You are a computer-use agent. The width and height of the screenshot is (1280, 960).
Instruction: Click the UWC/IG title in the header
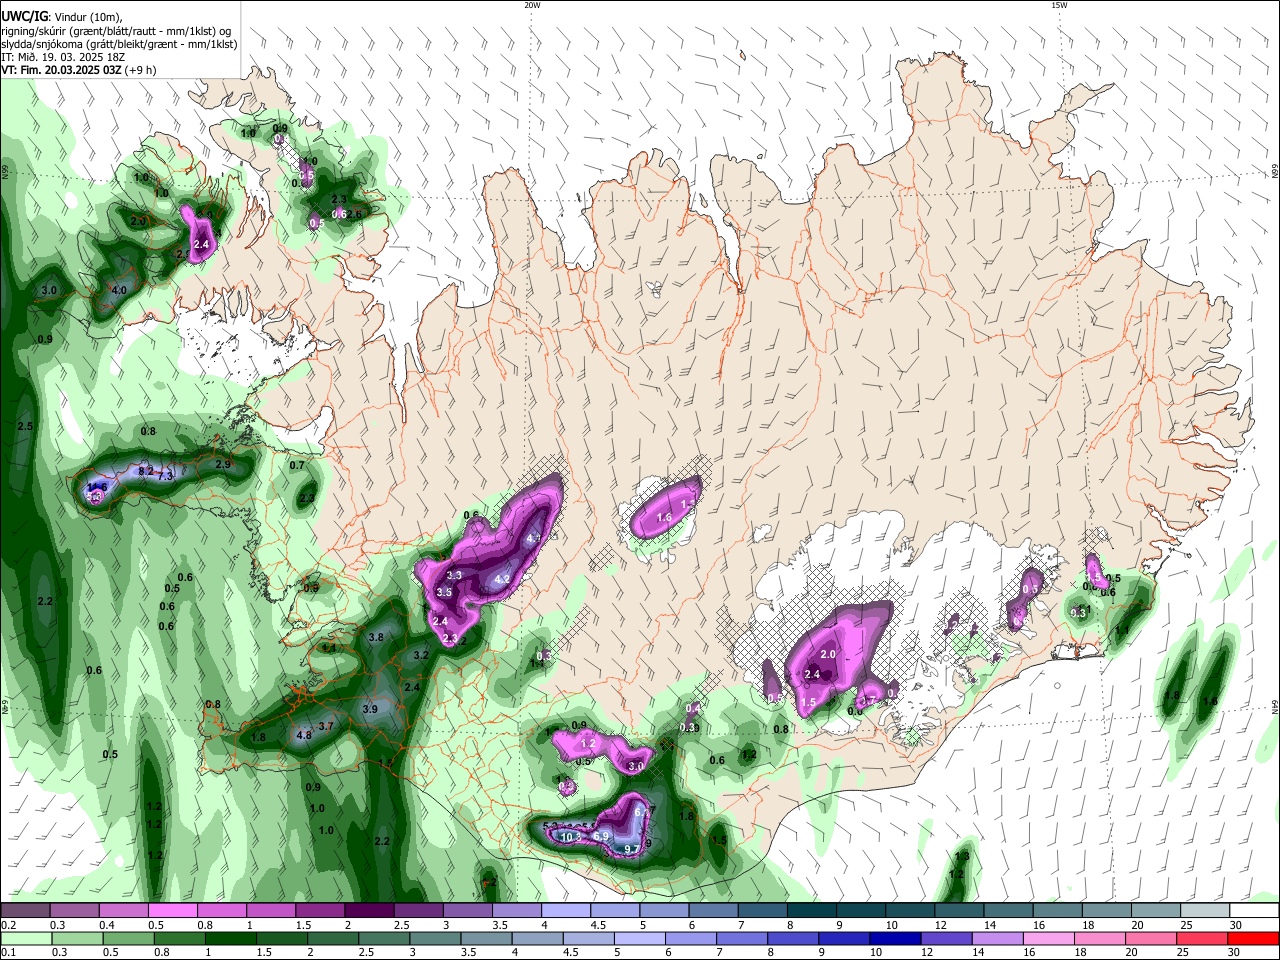click(x=24, y=16)
